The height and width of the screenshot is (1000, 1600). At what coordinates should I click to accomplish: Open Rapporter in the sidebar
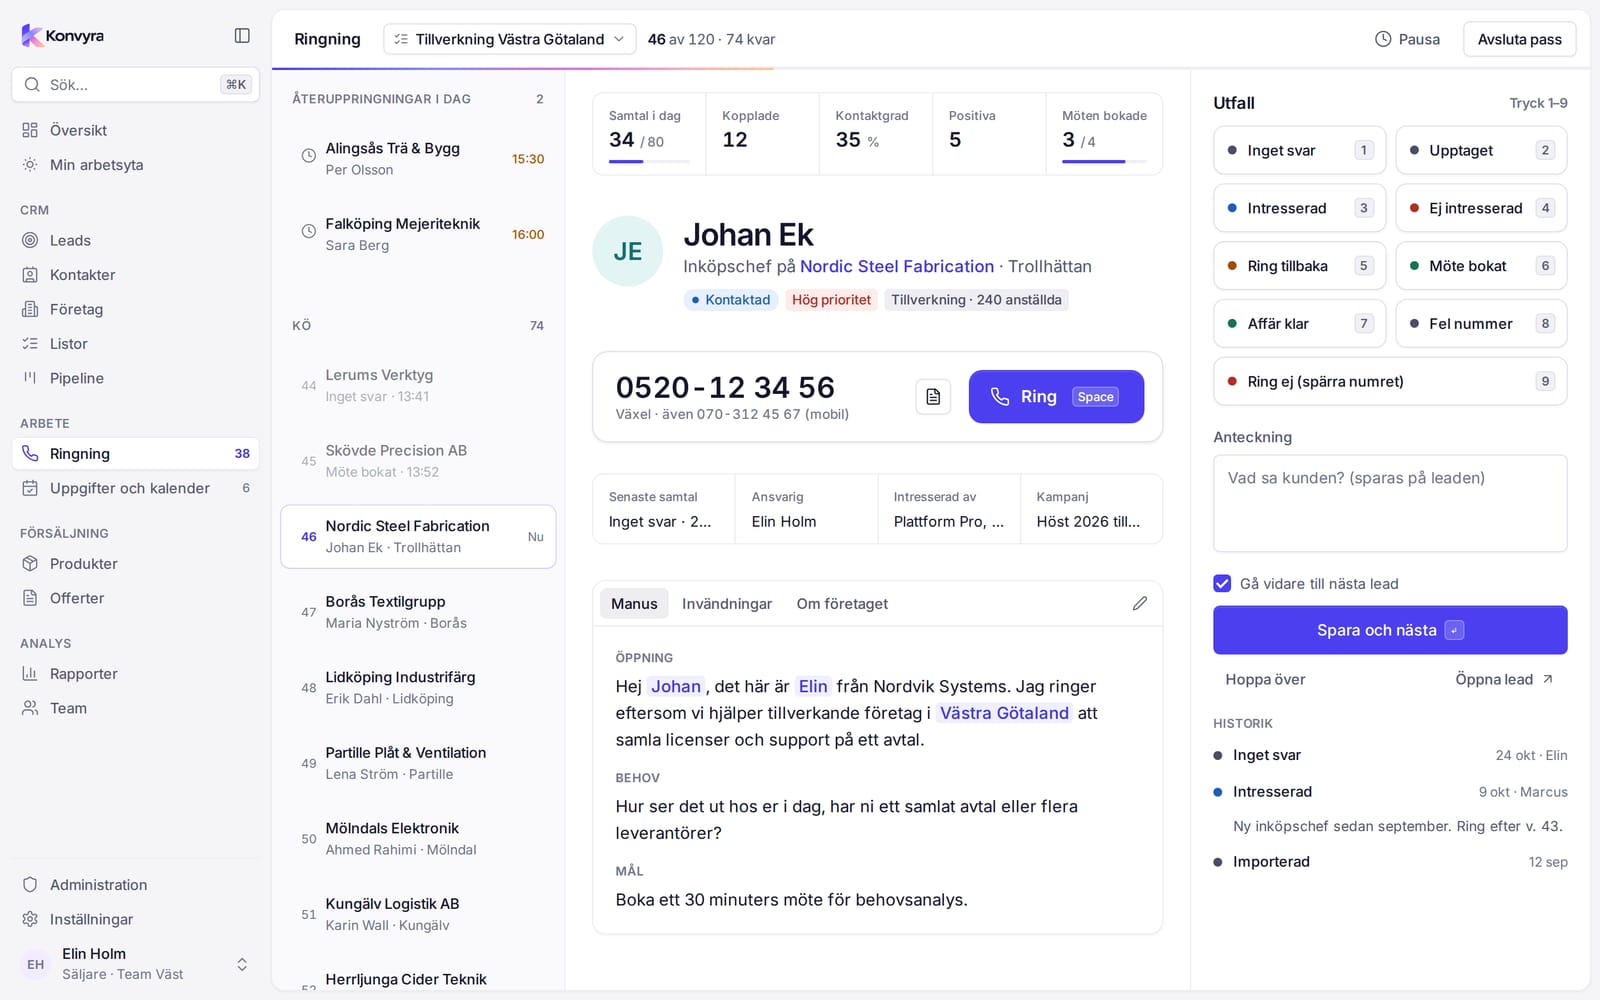(135, 674)
